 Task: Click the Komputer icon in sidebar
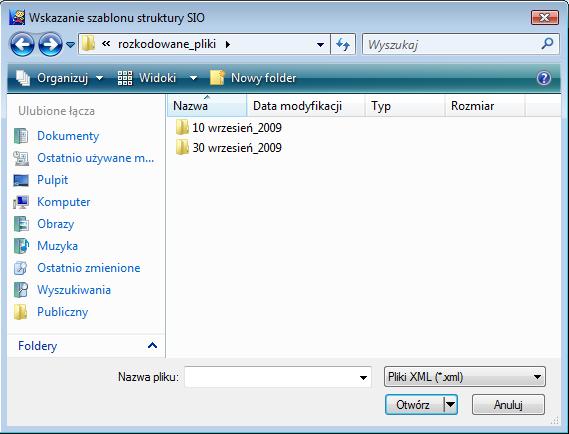tap(21, 202)
